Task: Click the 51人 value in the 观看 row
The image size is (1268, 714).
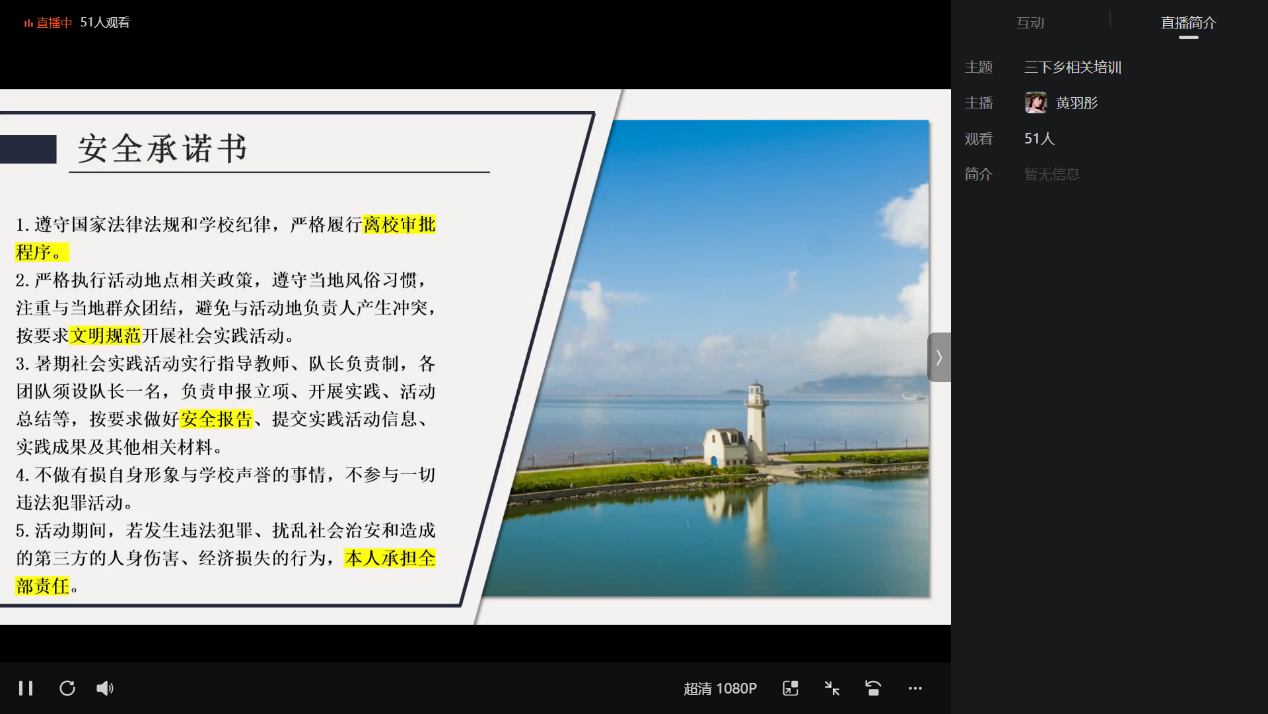Action: [1040, 139]
